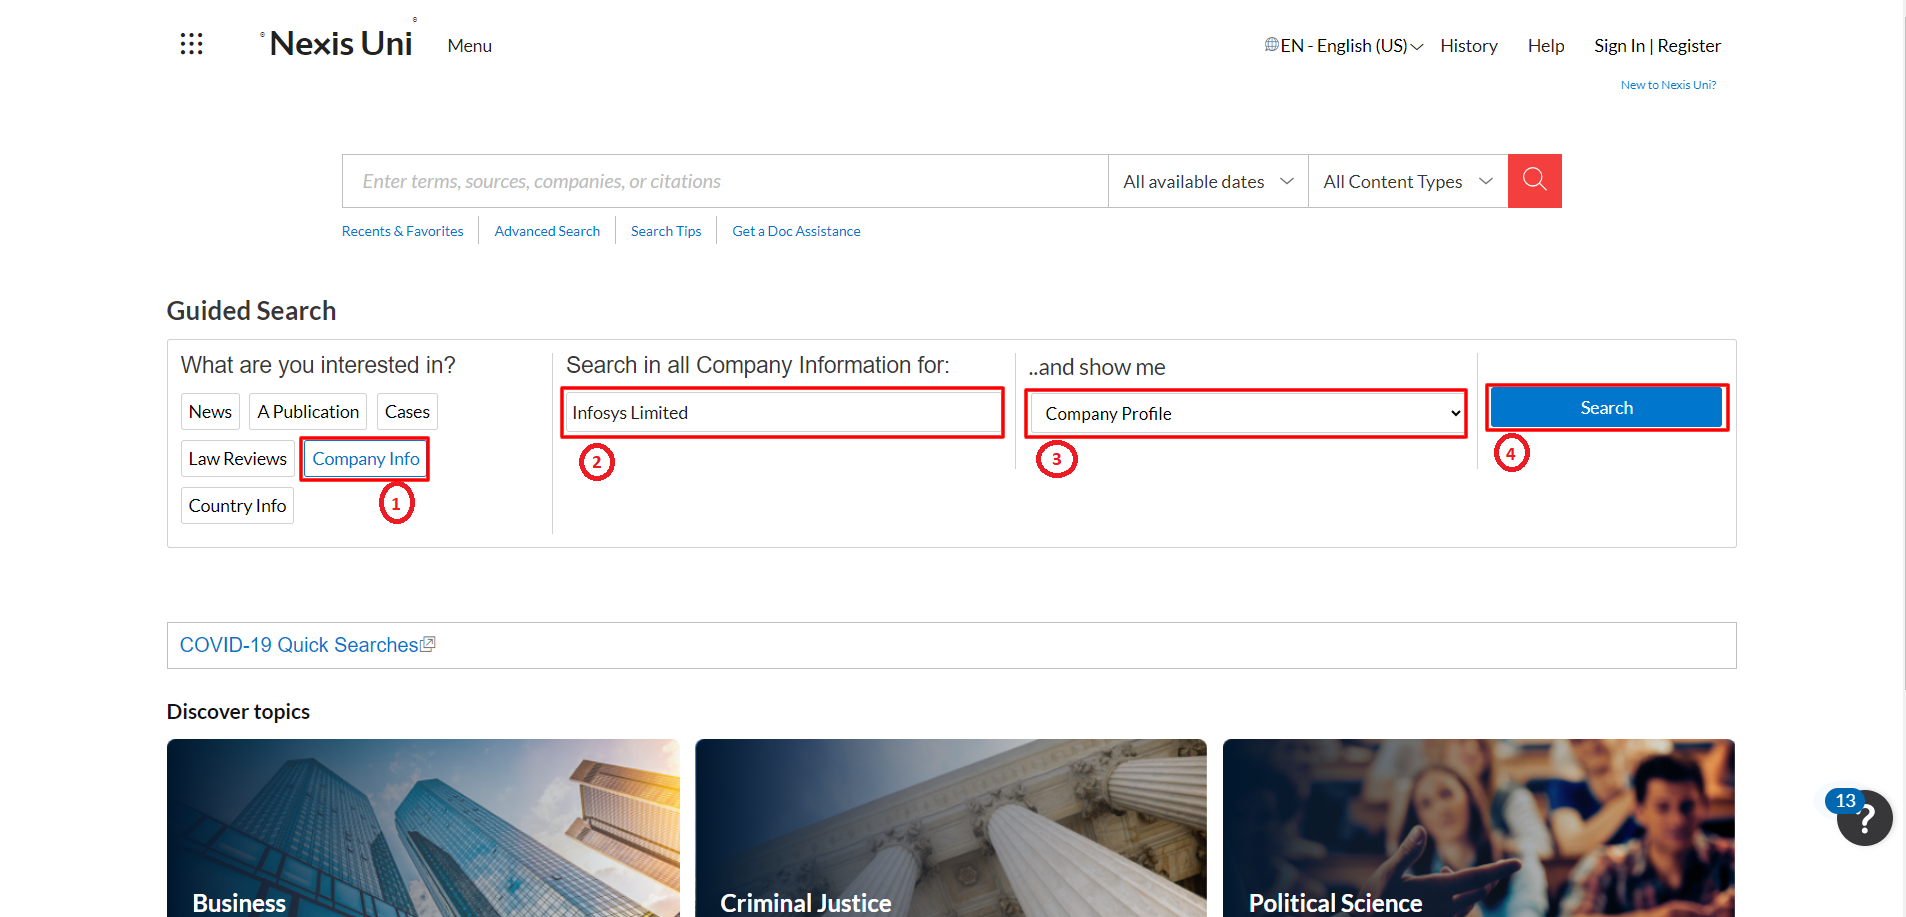
Task: Click the globe language icon
Action: [1271, 45]
